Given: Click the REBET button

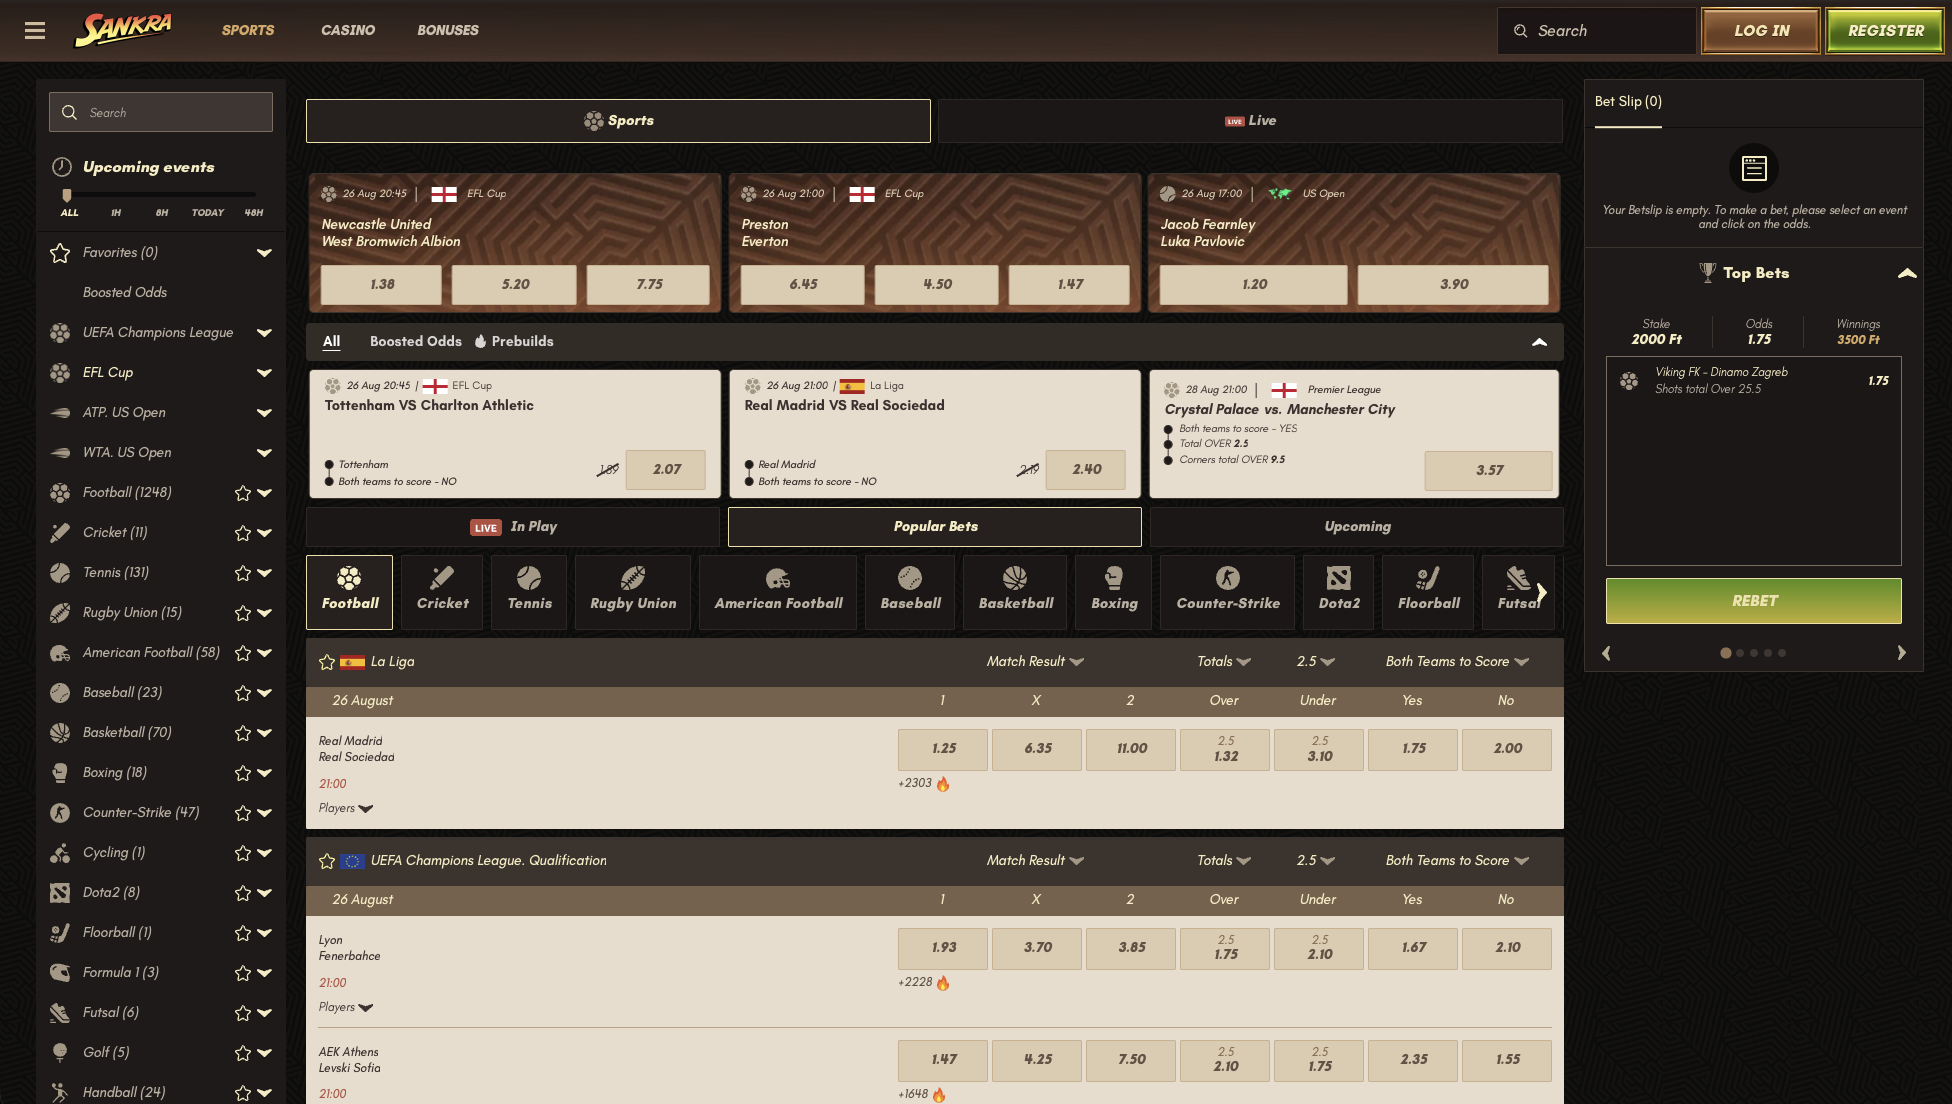Looking at the screenshot, I should tap(1754, 601).
